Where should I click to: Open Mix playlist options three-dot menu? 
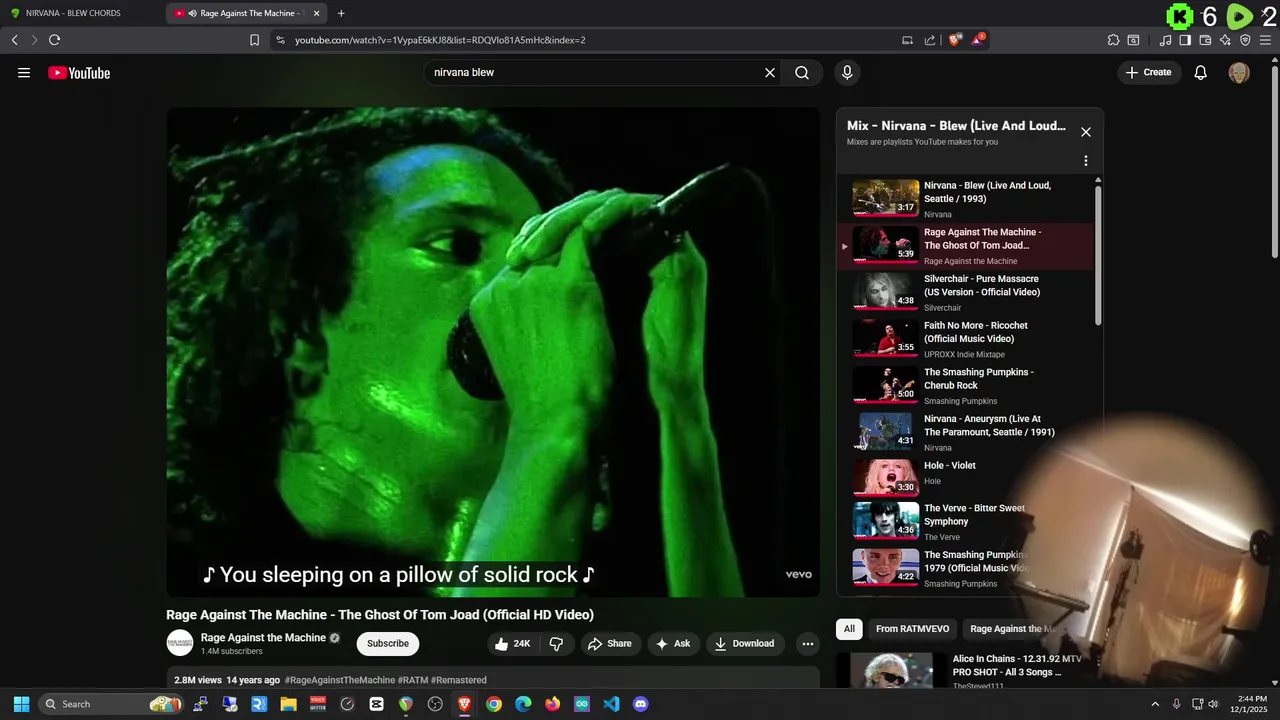tap(1086, 161)
